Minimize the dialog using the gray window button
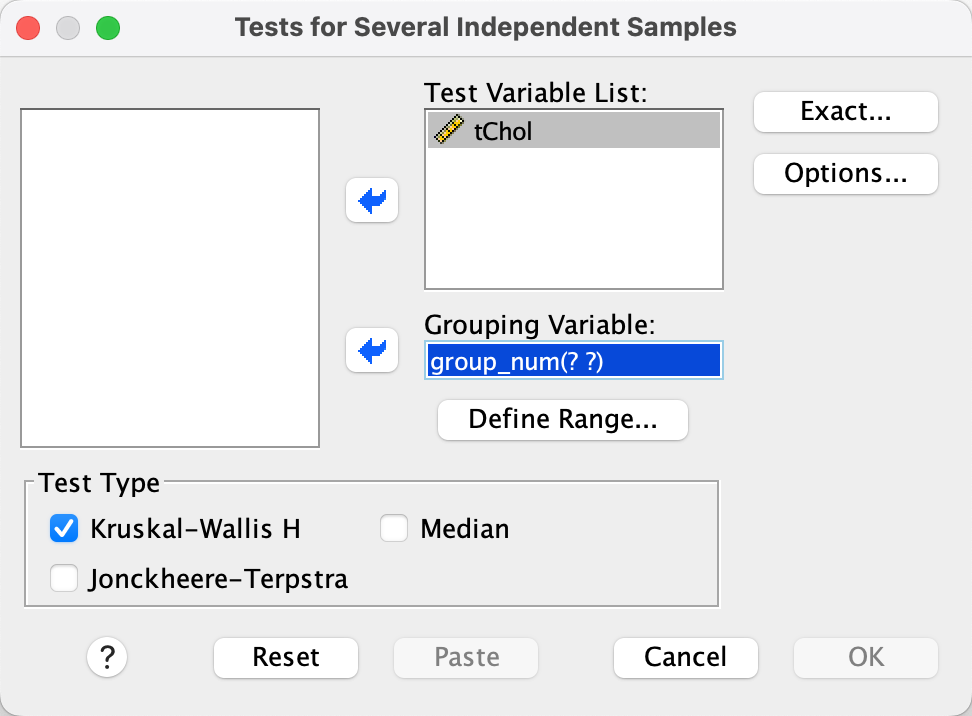The image size is (972, 716). 68,27
